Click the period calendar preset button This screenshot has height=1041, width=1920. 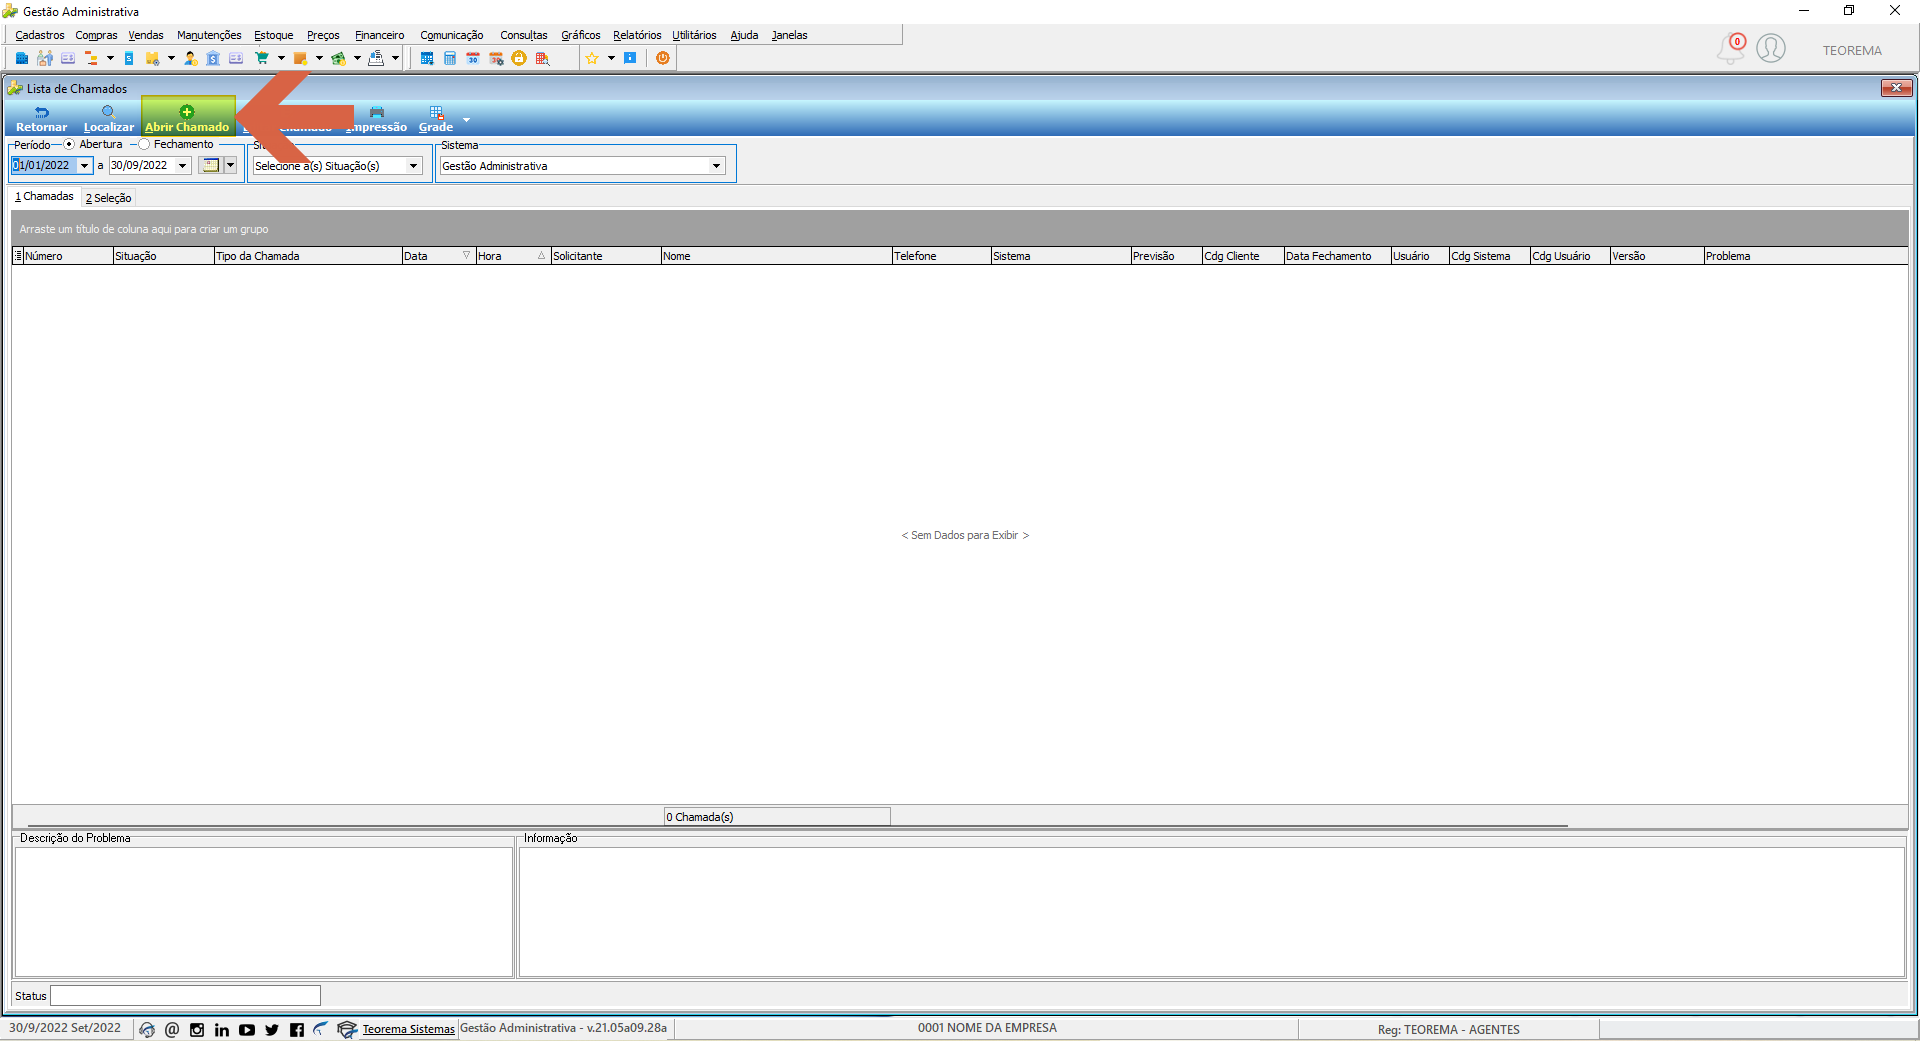click(x=210, y=166)
